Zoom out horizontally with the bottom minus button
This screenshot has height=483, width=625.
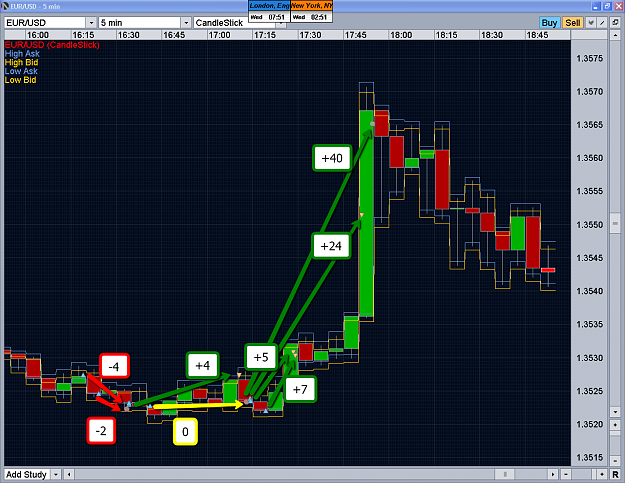(x=566, y=474)
